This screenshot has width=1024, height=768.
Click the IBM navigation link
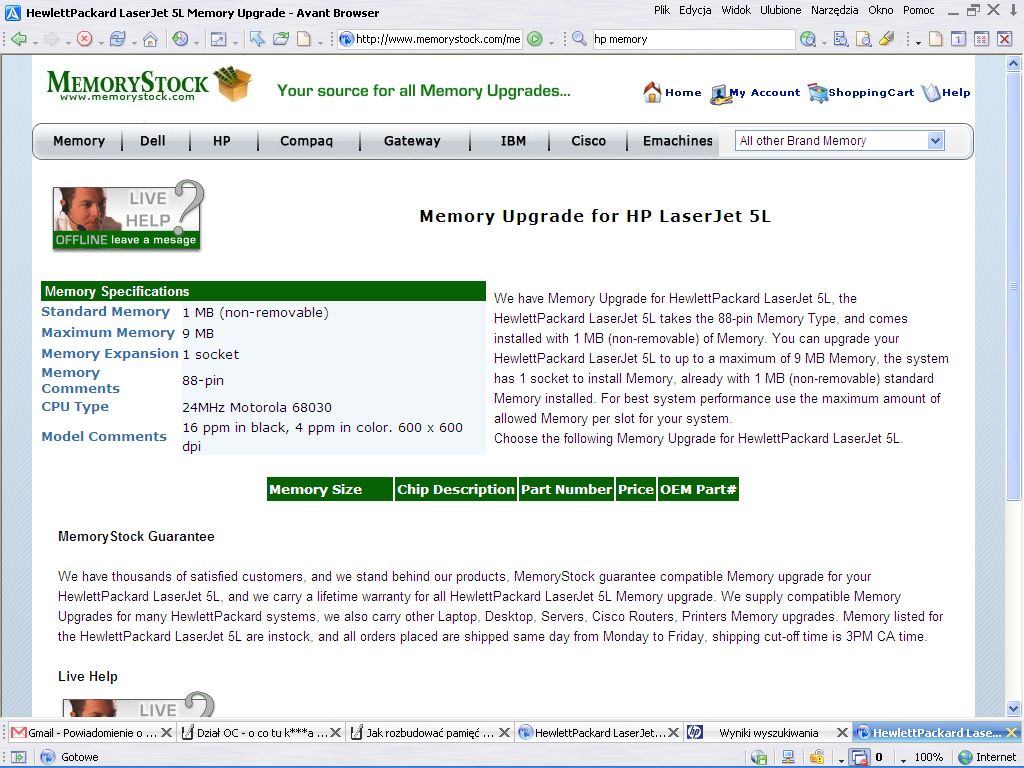pyautogui.click(x=513, y=141)
